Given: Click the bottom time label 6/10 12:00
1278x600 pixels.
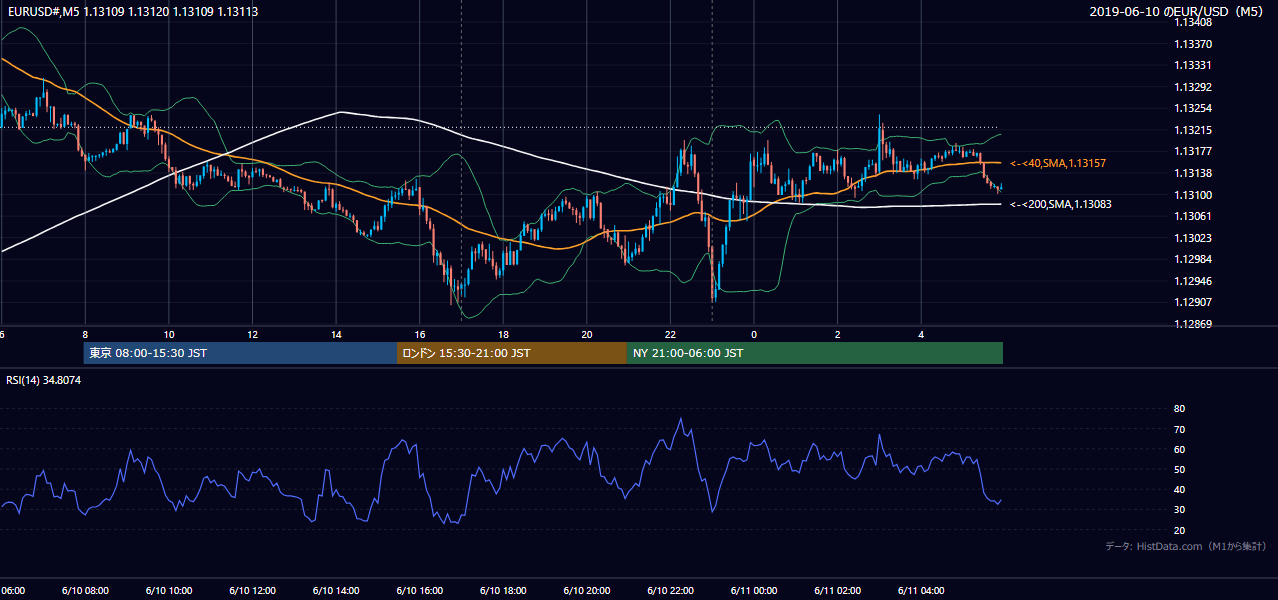Looking at the screenshot, I should (x=251, y=591).
